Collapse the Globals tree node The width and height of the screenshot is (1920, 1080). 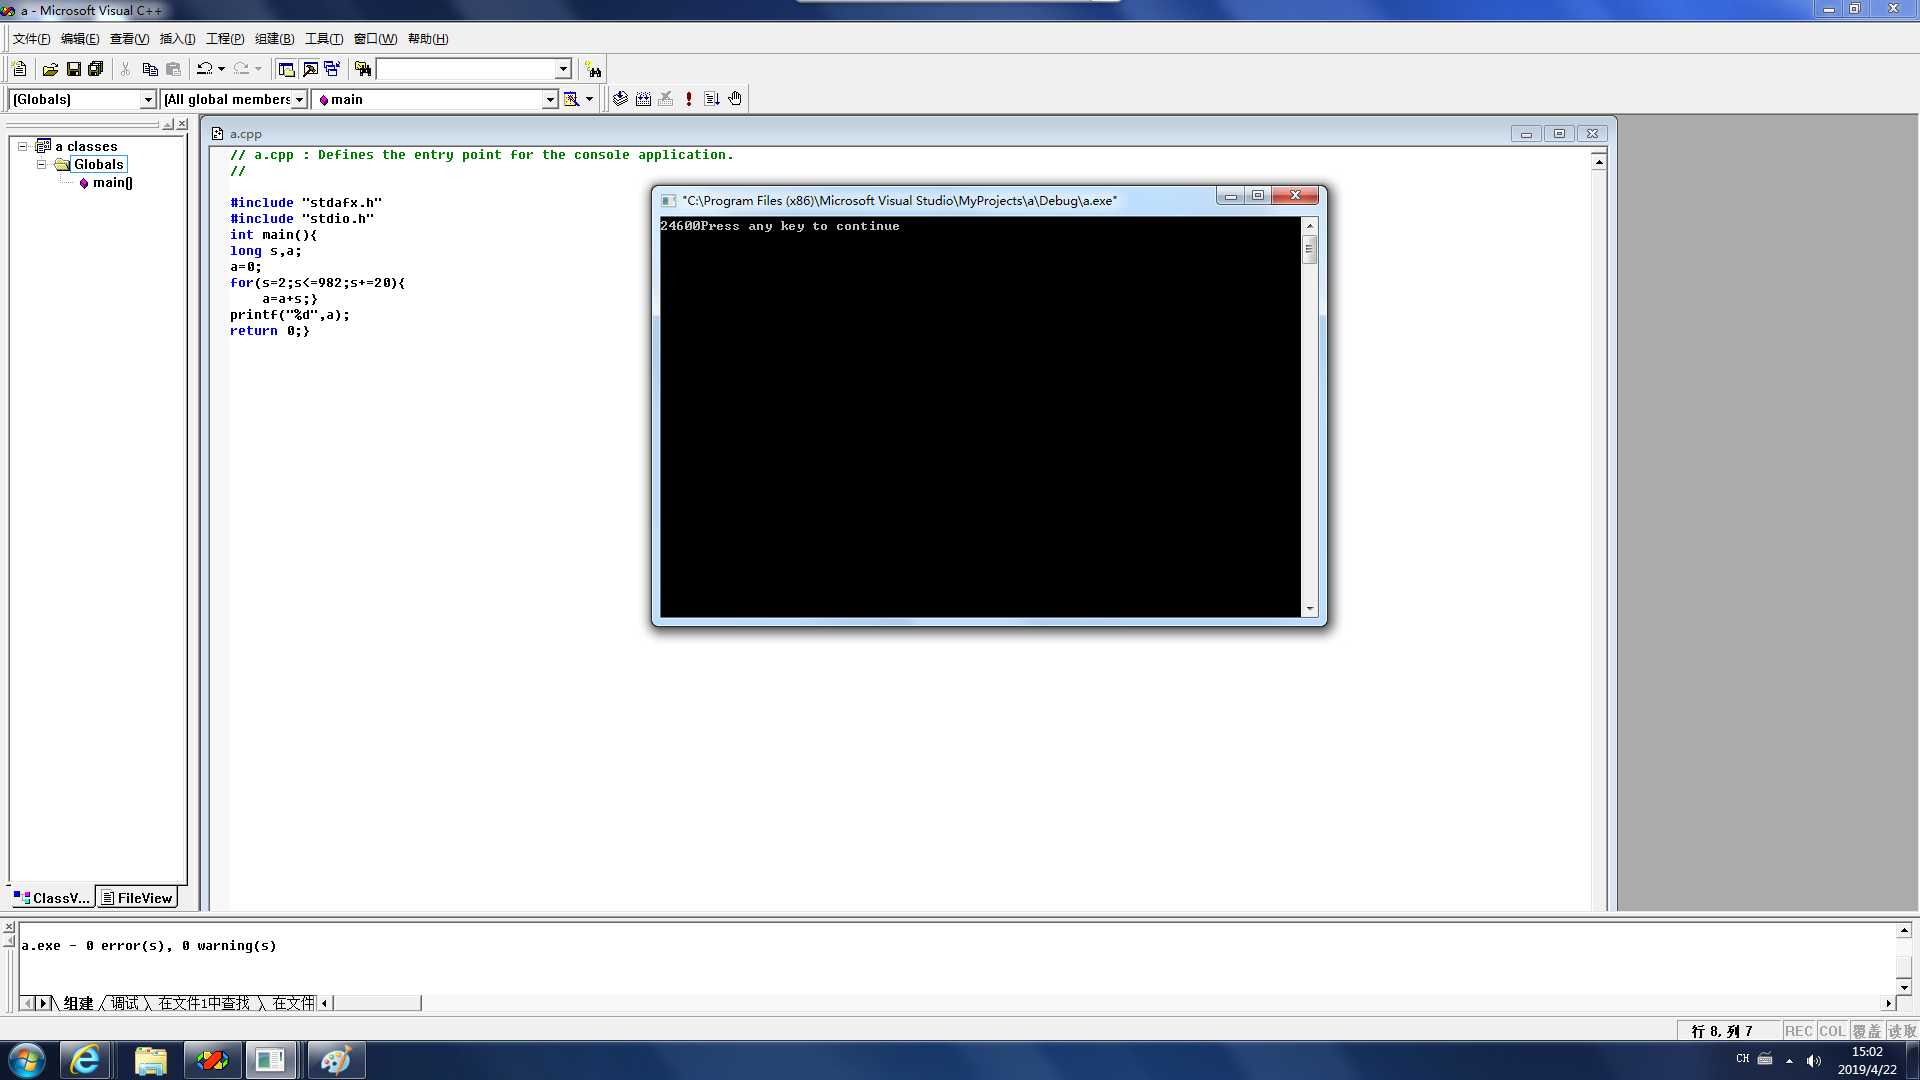41,164
